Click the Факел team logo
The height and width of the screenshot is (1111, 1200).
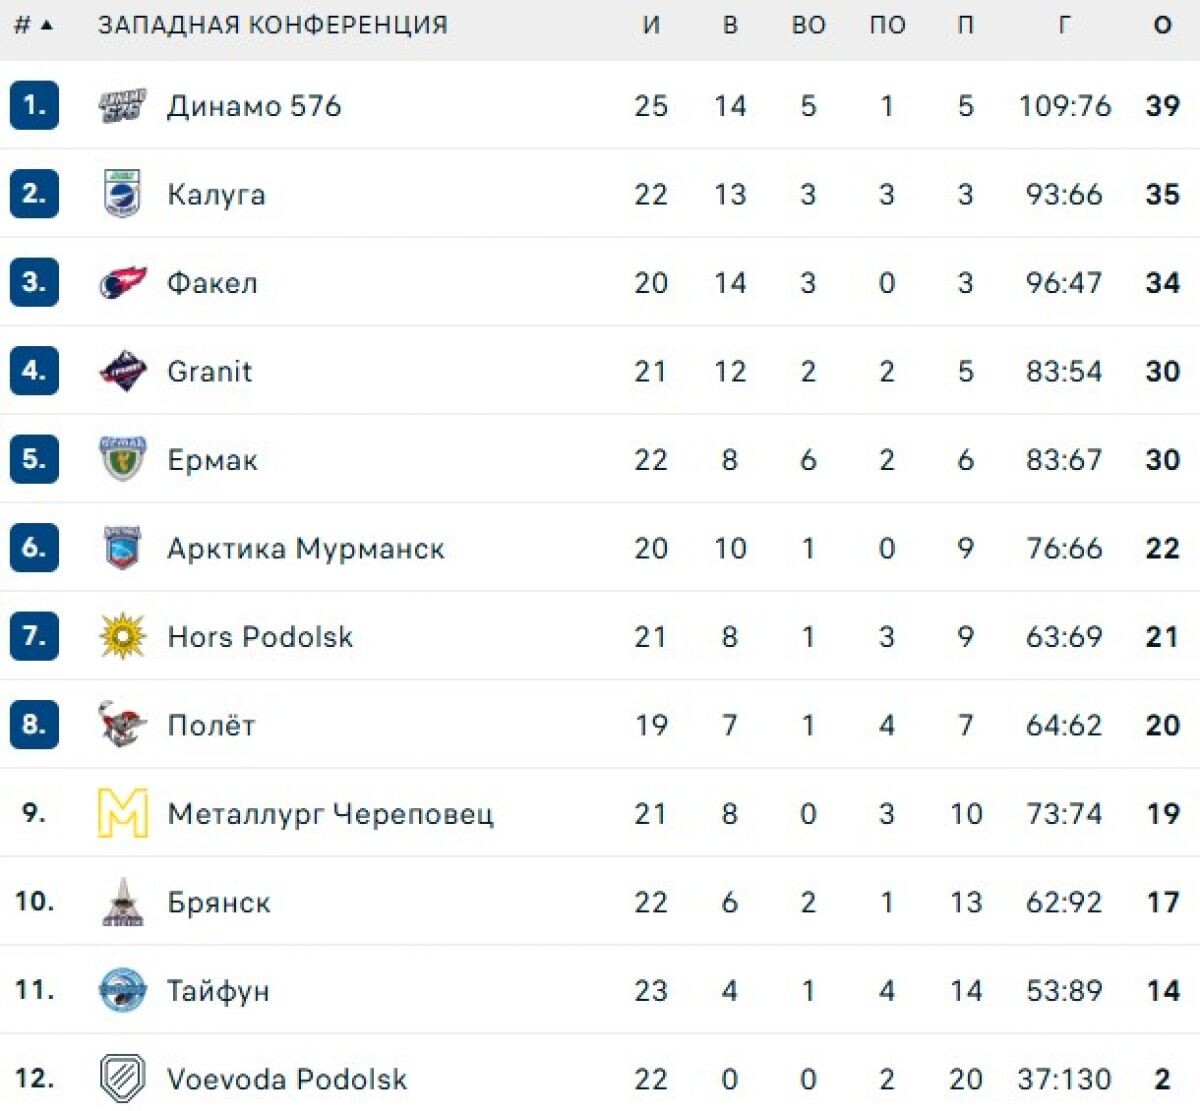[x=123, y=283]
